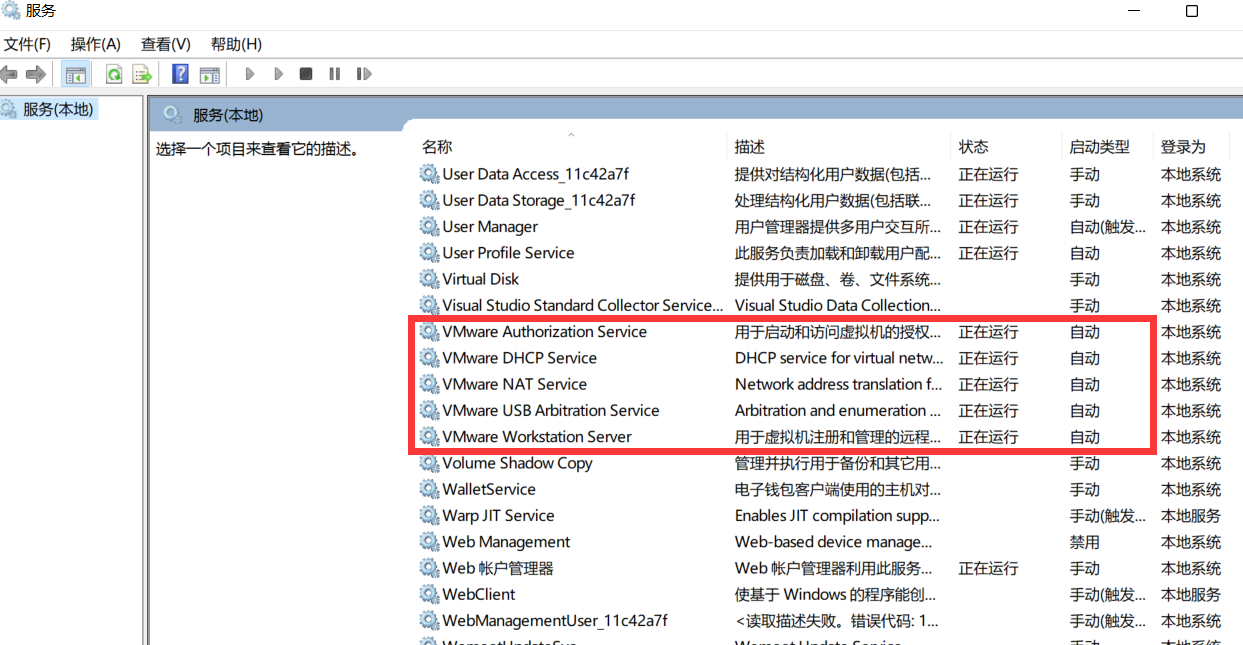
Task: Open the 查看(V) menu
Action: coord(164,44)
